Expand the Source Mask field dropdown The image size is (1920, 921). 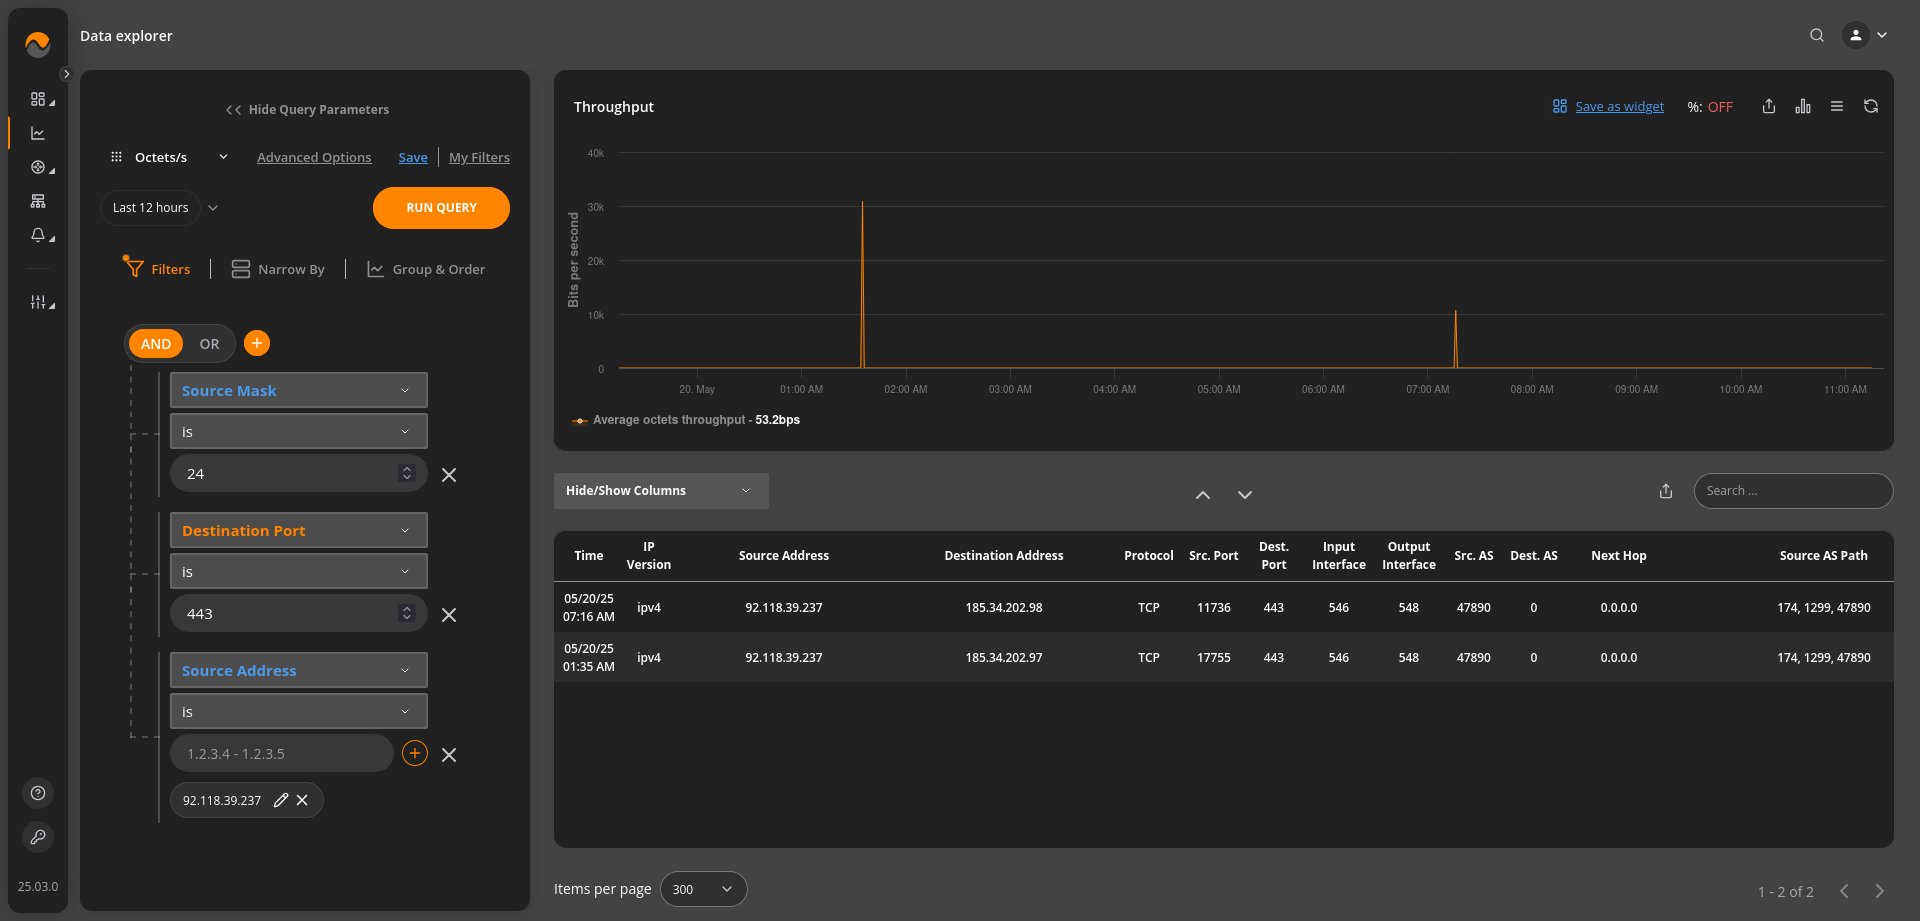pyautogui.click(x=298, y=390)
